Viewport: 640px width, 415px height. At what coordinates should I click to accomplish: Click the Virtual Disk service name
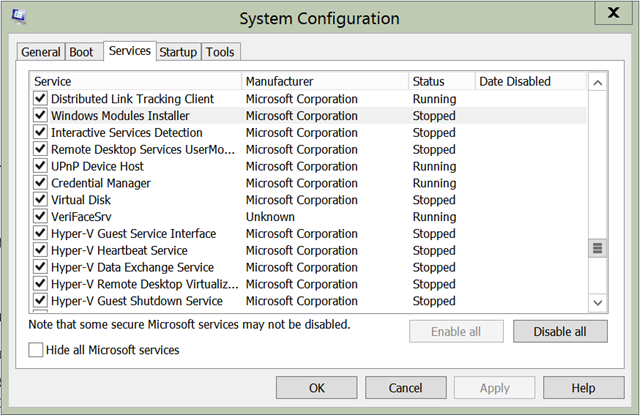[81, 200]
